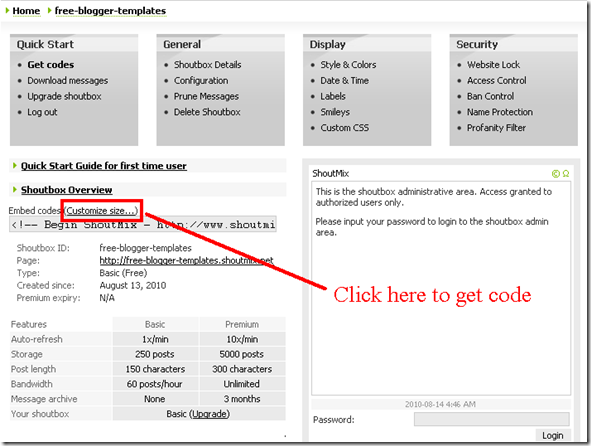The width and height of the screenshot is (591, 446).
Task: Click Delete Shoutbox under General
Action: (x=207, y=112)
